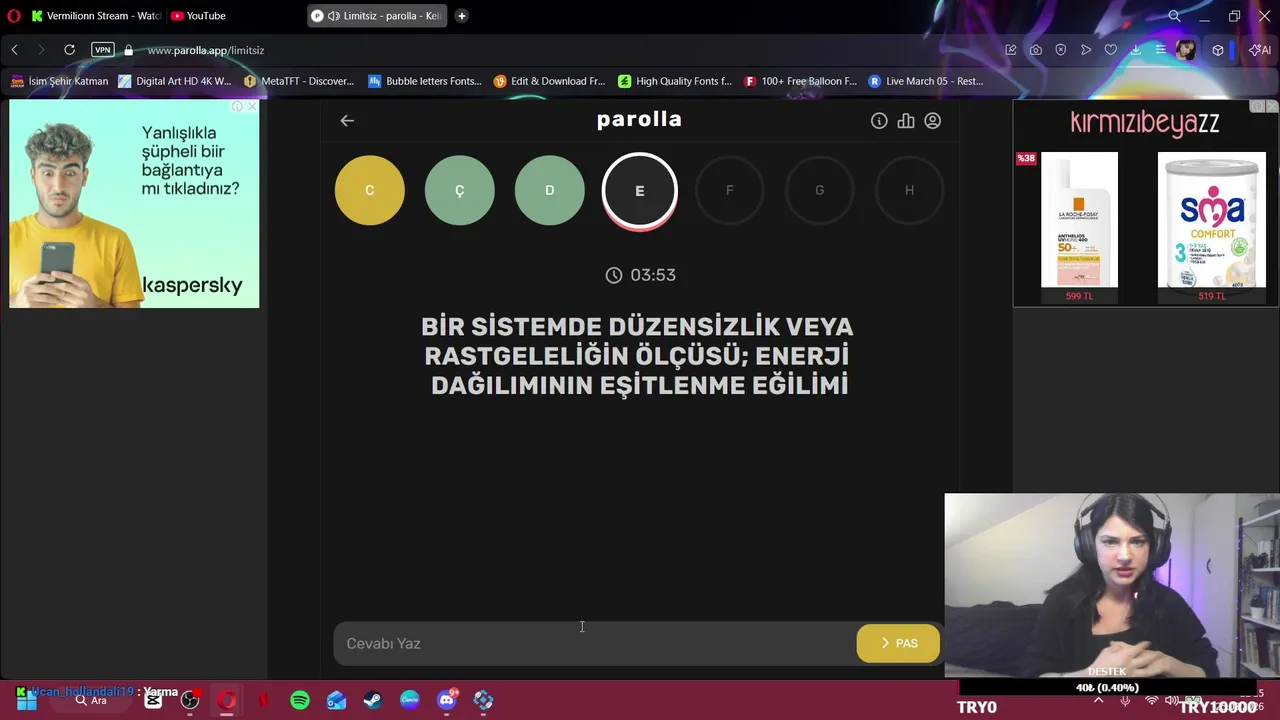Open Opera ad blocker shield icon
The width and height of the screenshot is (1280, 720).
(x=1061, y=50)
